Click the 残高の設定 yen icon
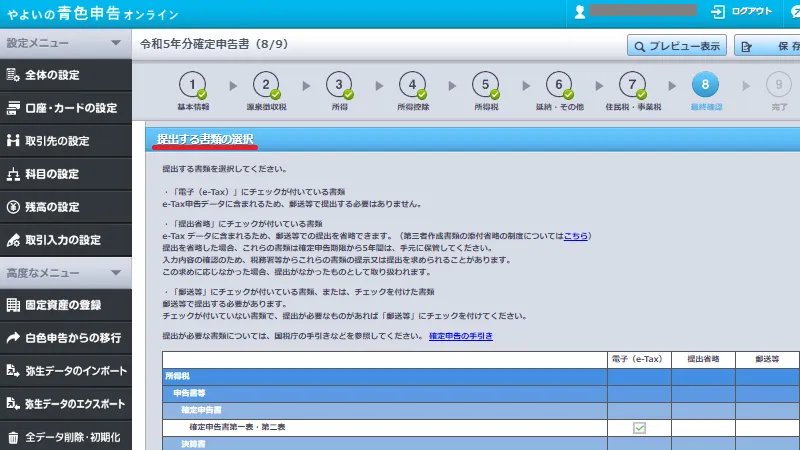Image resolution: width=800 pixels, height=450 pixels. point(13,207)
